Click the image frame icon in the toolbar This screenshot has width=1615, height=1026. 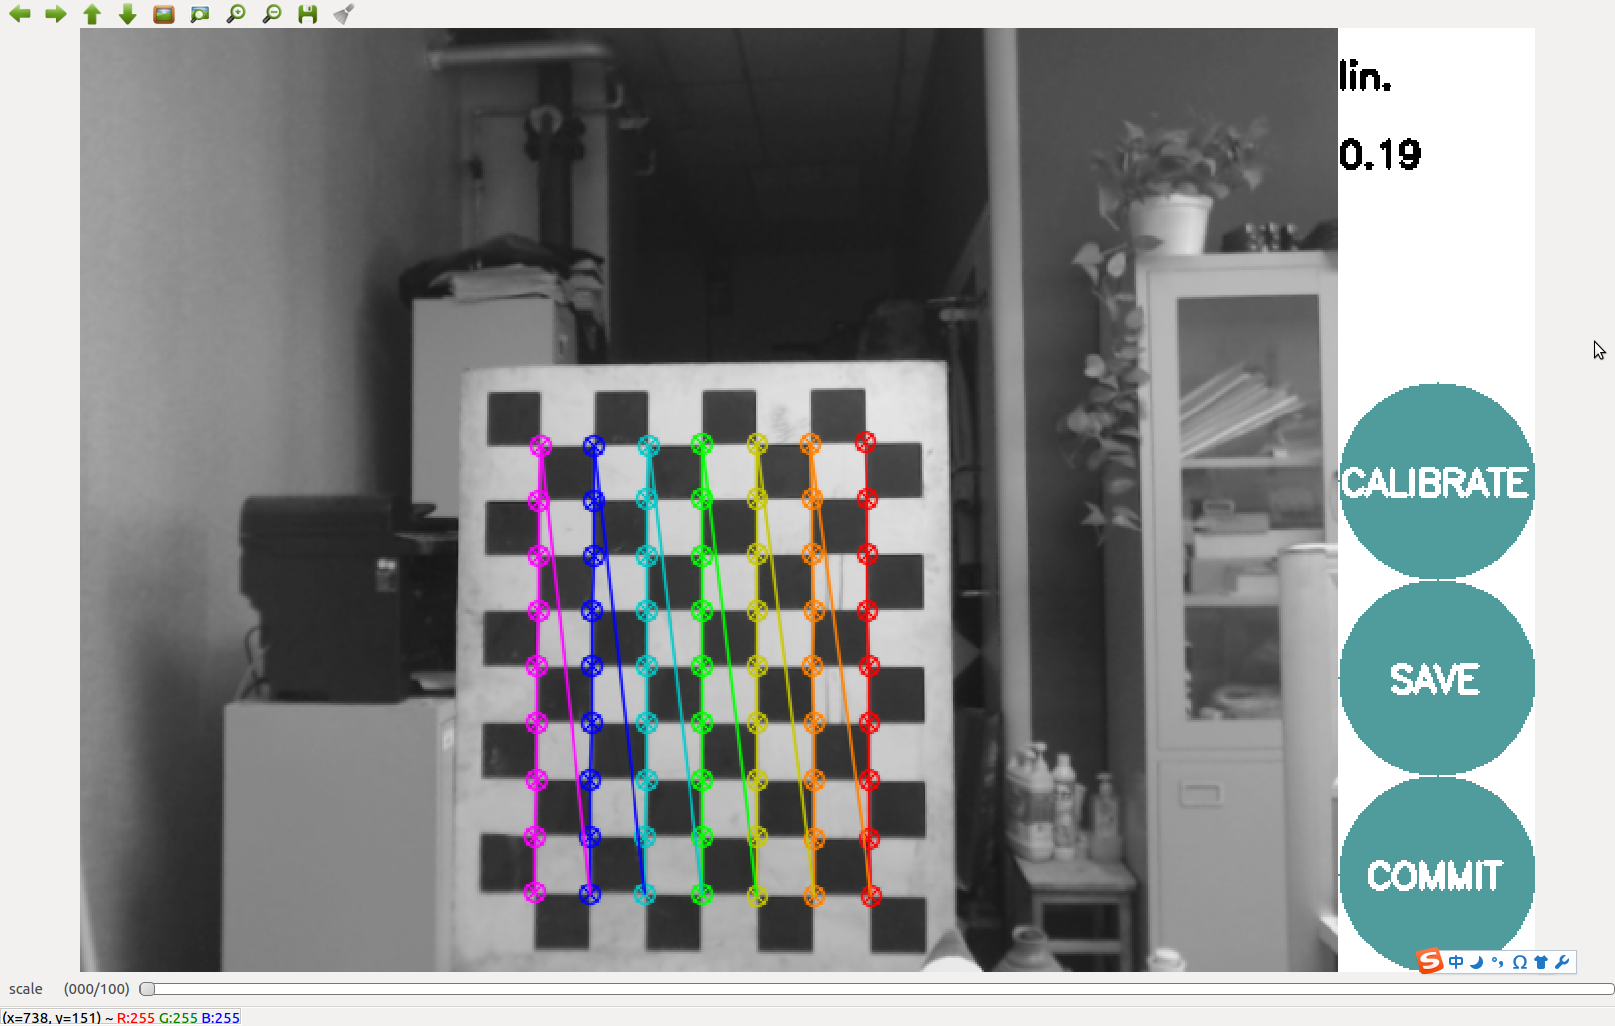(163, 14)
